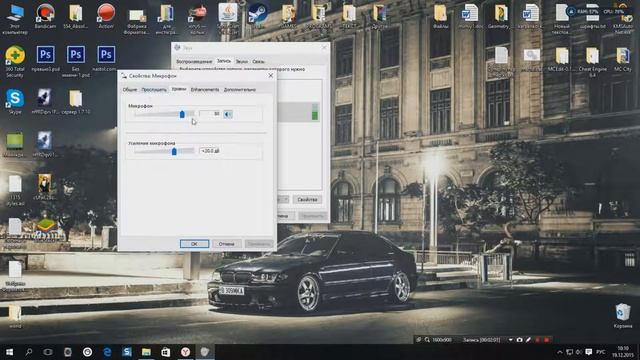640x360 pixels.
Task: Click the taskbar clock and date
Action: [623, 352]
